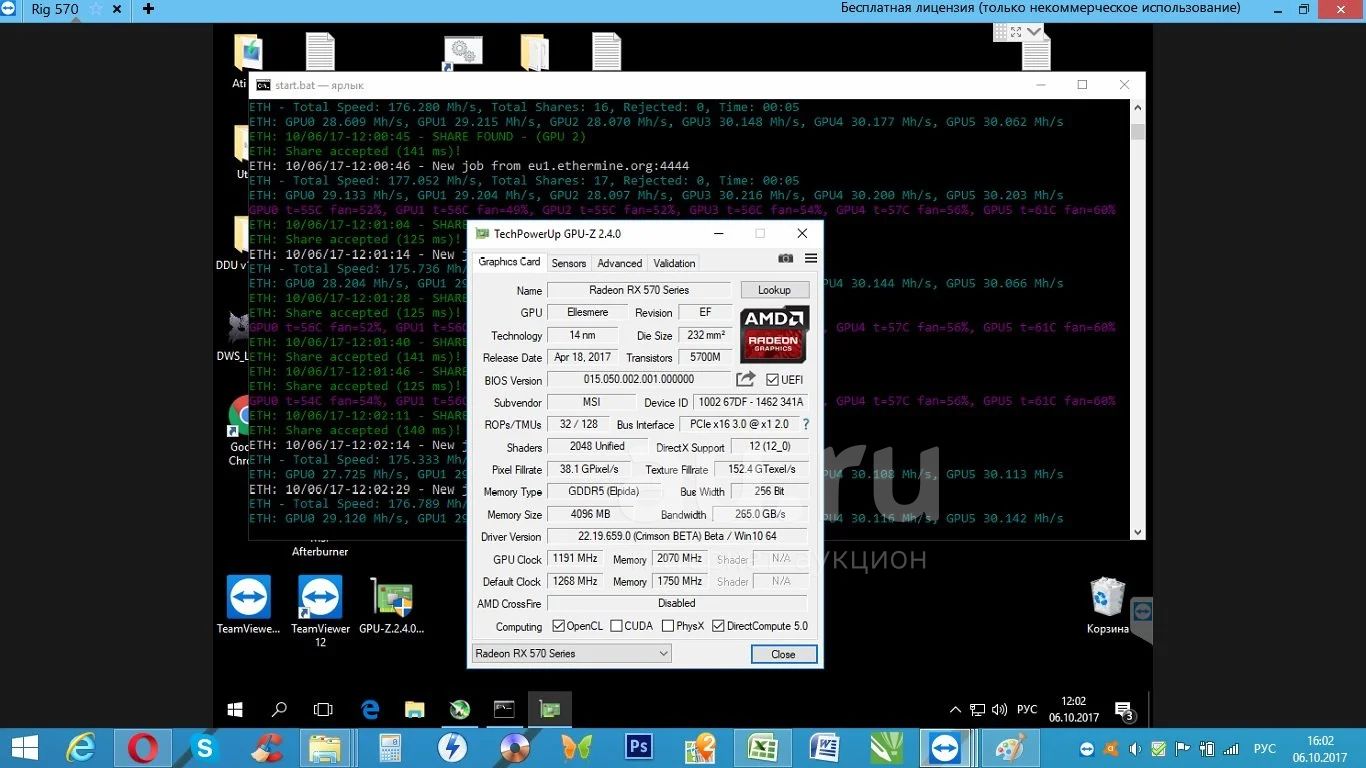Click the Lookup button
The width and height of the screenshot is (1366, 768).
774,290
